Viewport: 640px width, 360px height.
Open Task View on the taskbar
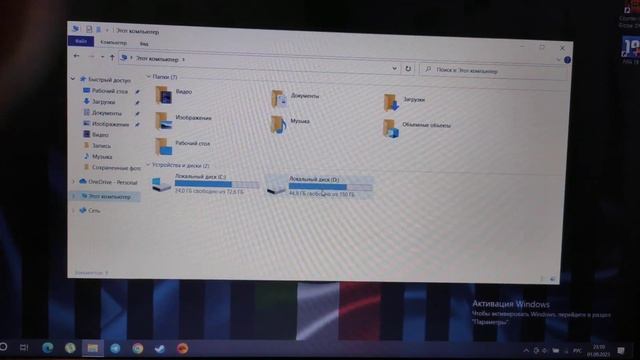(x=24, y=348)
